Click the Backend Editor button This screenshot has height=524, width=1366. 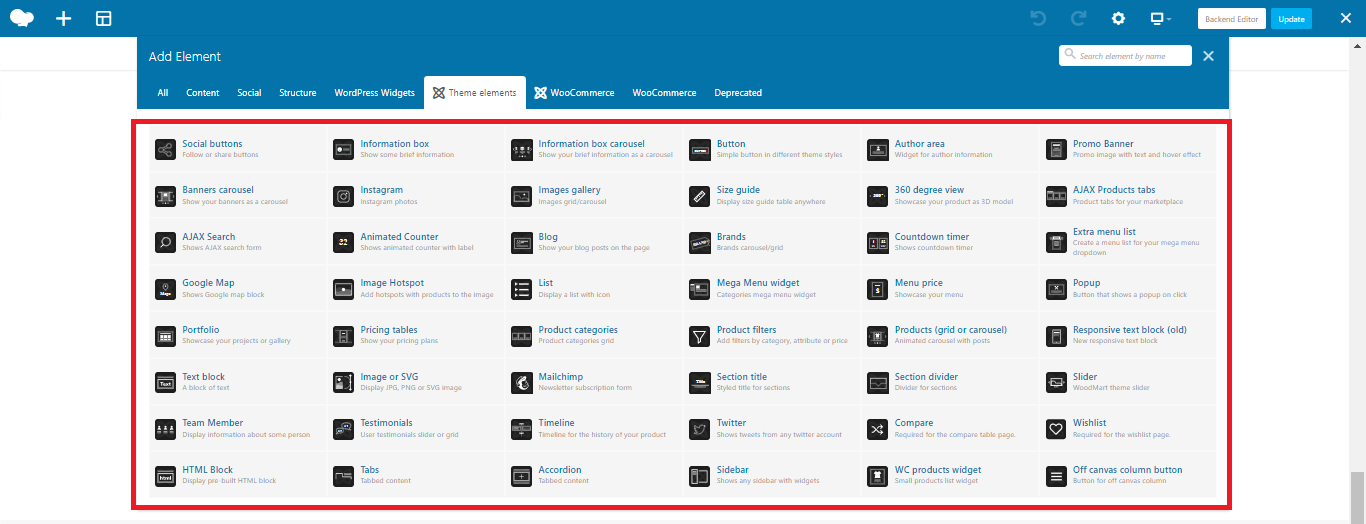coord(1232,19)
